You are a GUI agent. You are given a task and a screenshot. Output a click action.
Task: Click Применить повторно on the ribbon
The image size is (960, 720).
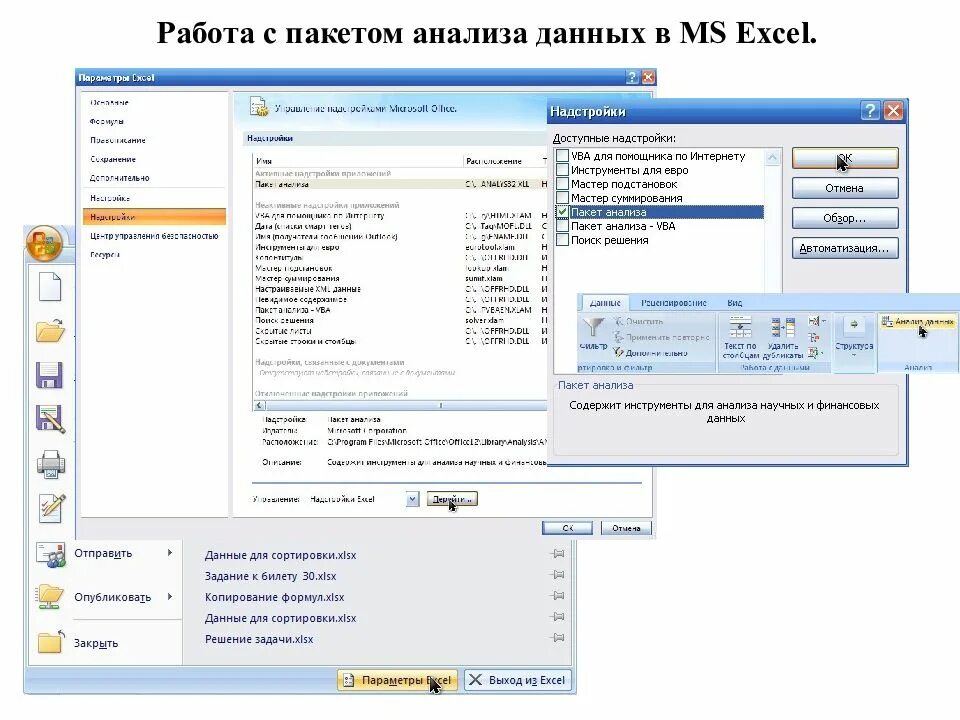click(661, 337)
